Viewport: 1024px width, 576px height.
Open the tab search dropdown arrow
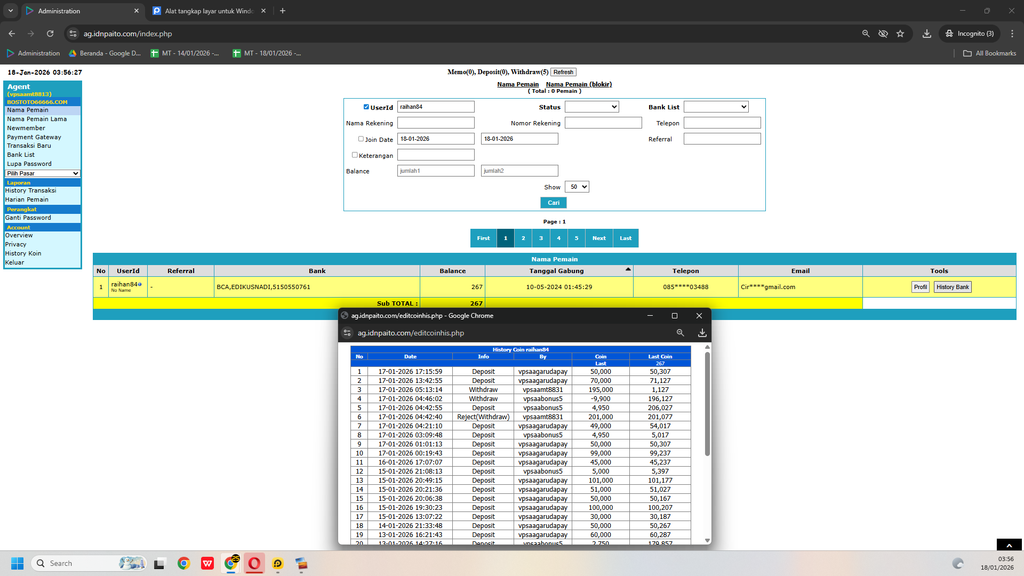click(10, 10)
